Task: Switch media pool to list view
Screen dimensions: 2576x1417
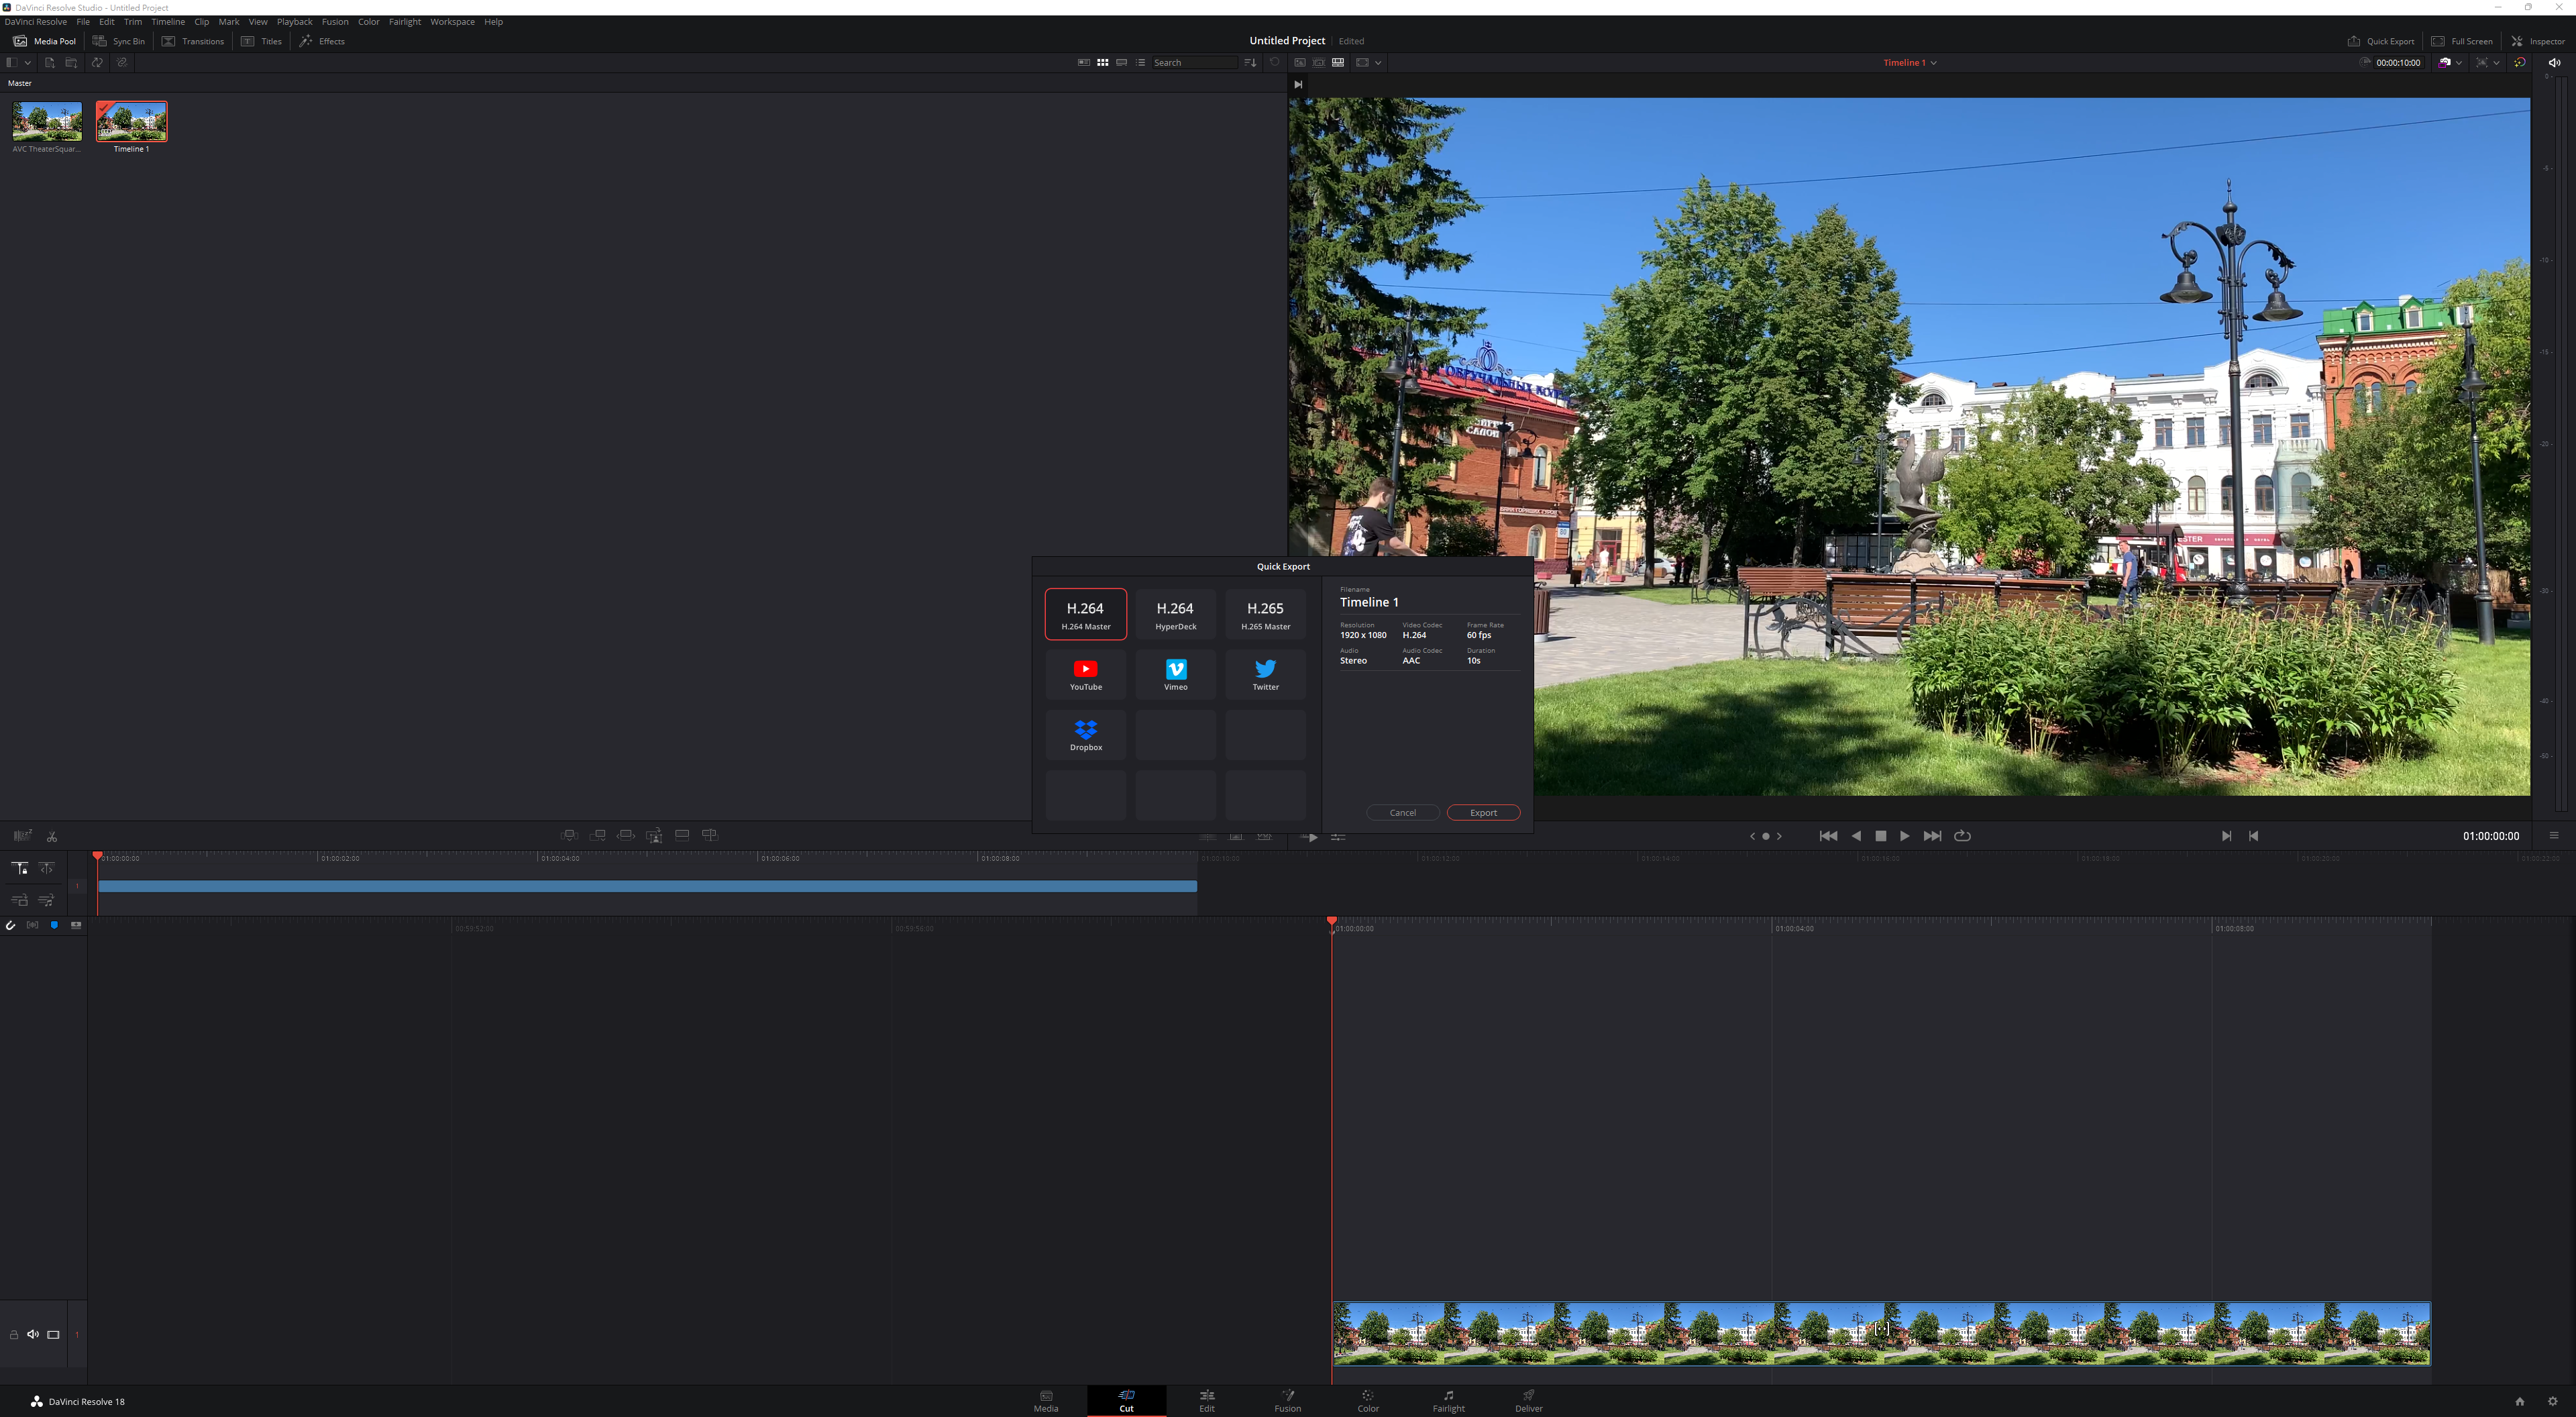Action: pos(1141,62)
